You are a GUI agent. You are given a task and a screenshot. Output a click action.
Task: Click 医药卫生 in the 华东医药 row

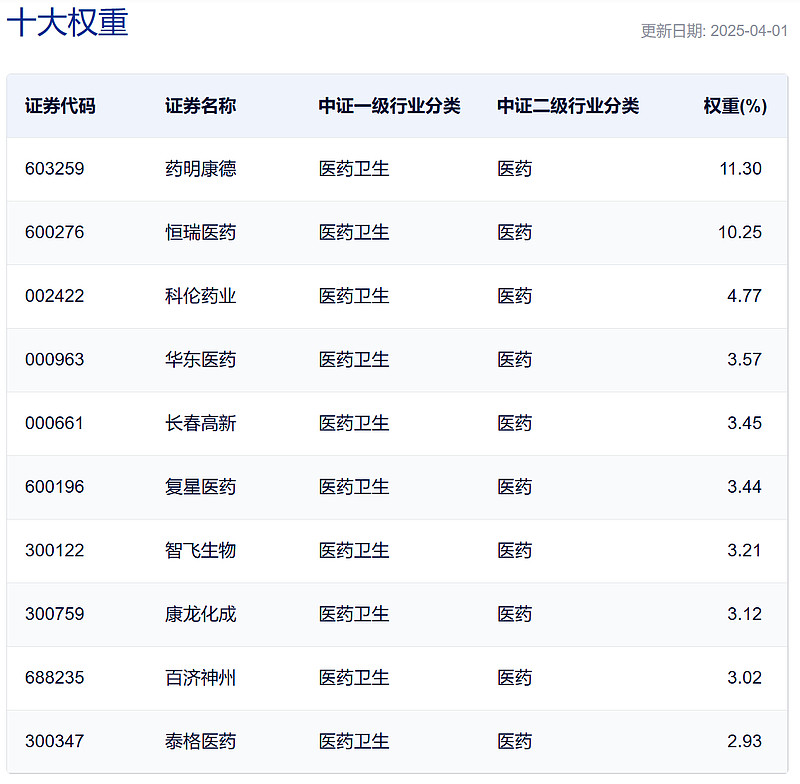pos(354,360)
